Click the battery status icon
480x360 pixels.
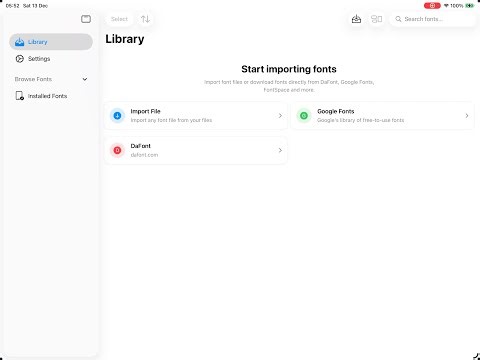pyautogui.click(x=469, y=6)
